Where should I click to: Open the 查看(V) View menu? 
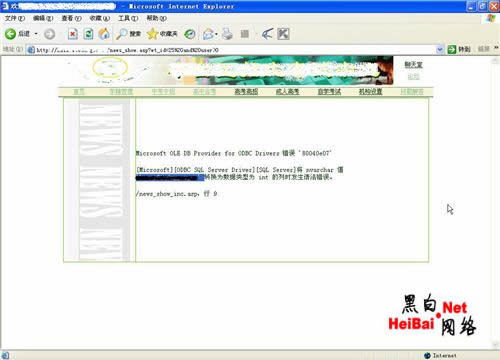71,18
